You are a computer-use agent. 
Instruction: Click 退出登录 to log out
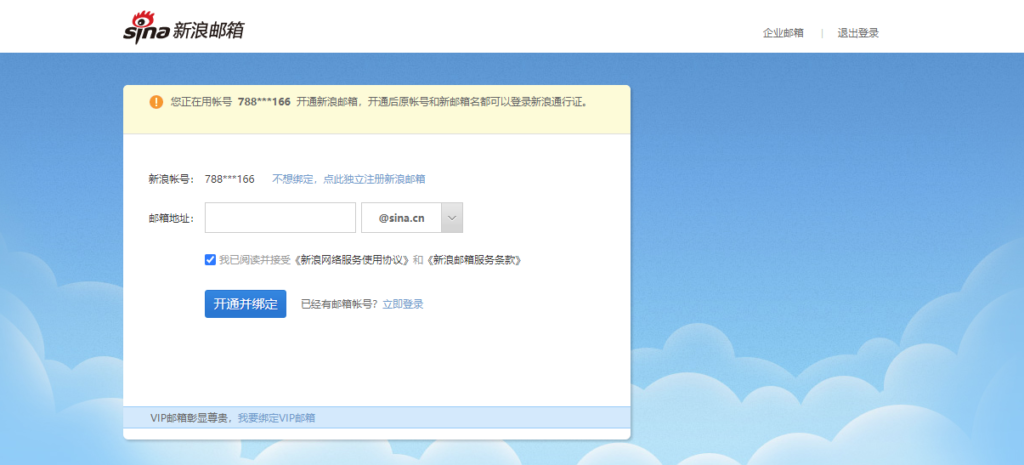(x=858, y=33)
